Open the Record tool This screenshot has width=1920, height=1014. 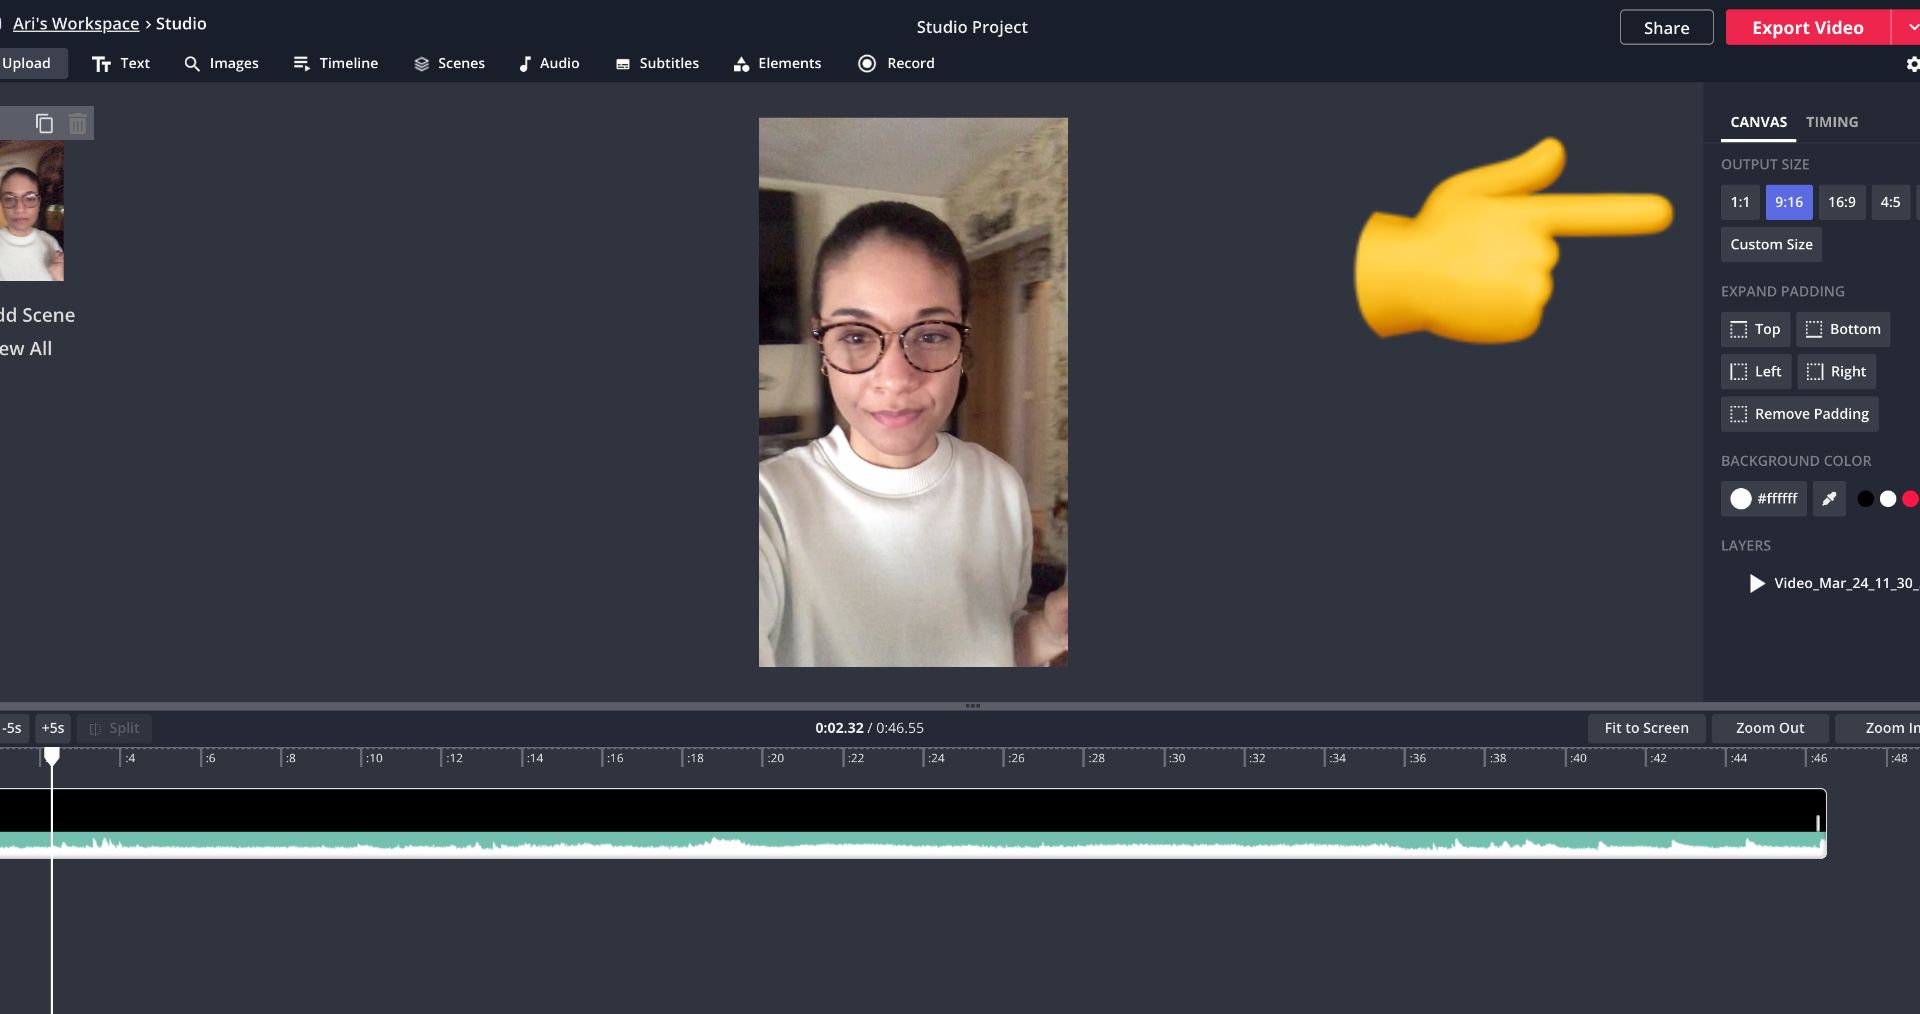point(896,63)
